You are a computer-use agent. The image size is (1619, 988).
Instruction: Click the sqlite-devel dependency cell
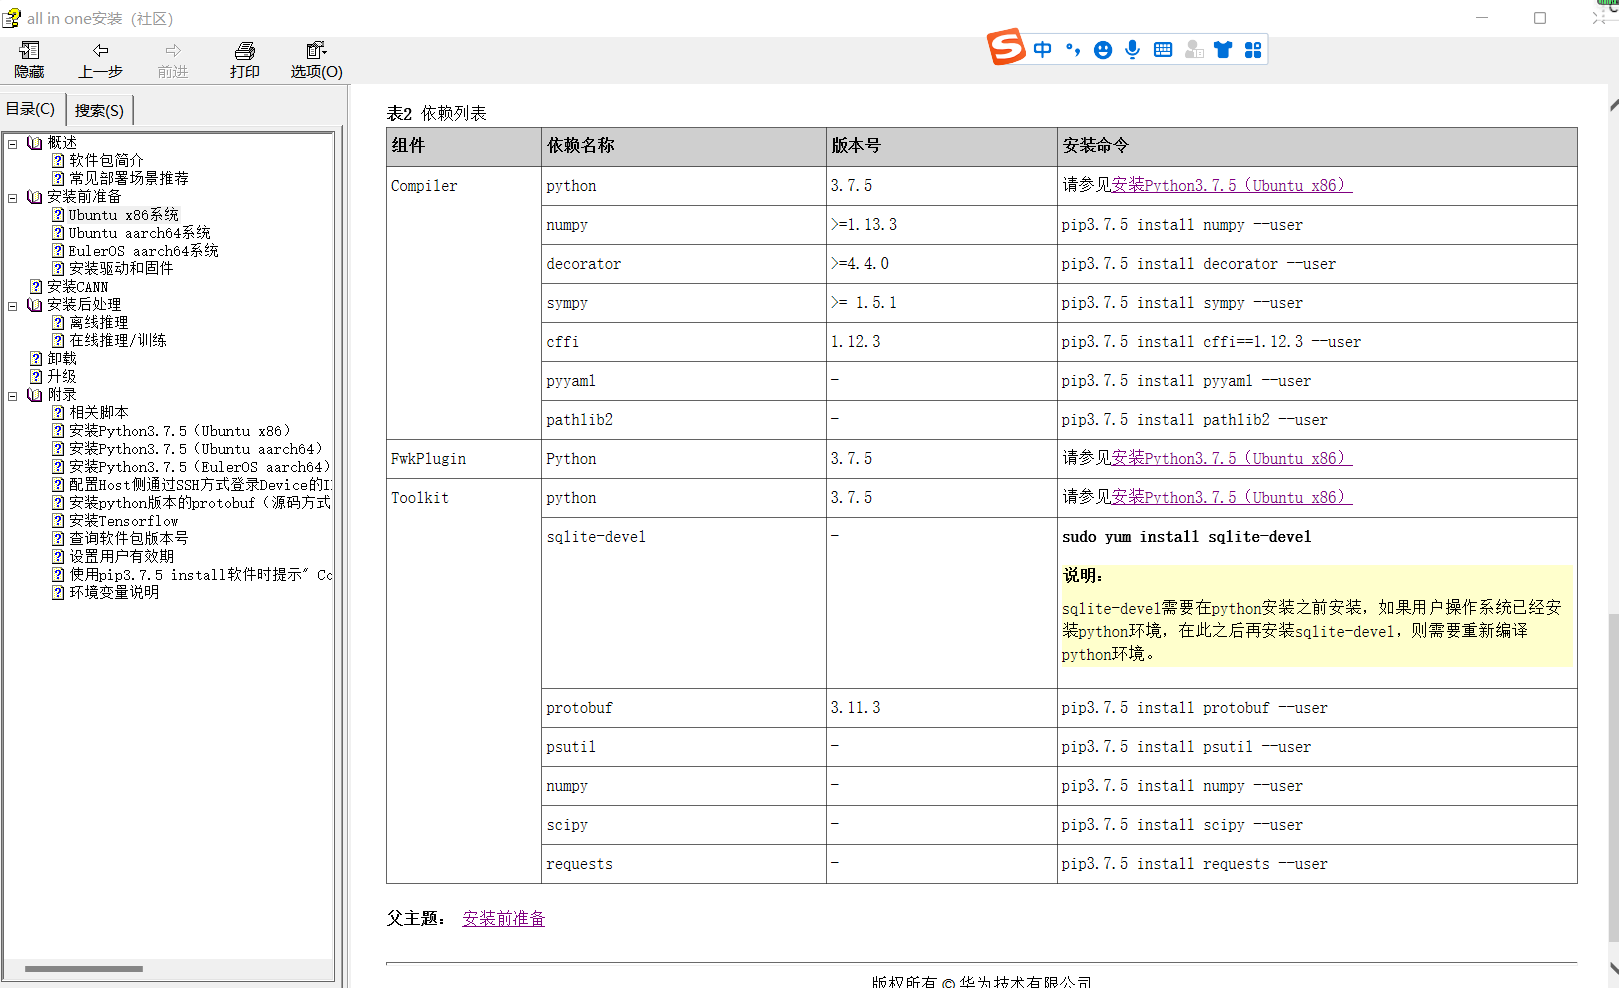[684, 603]
